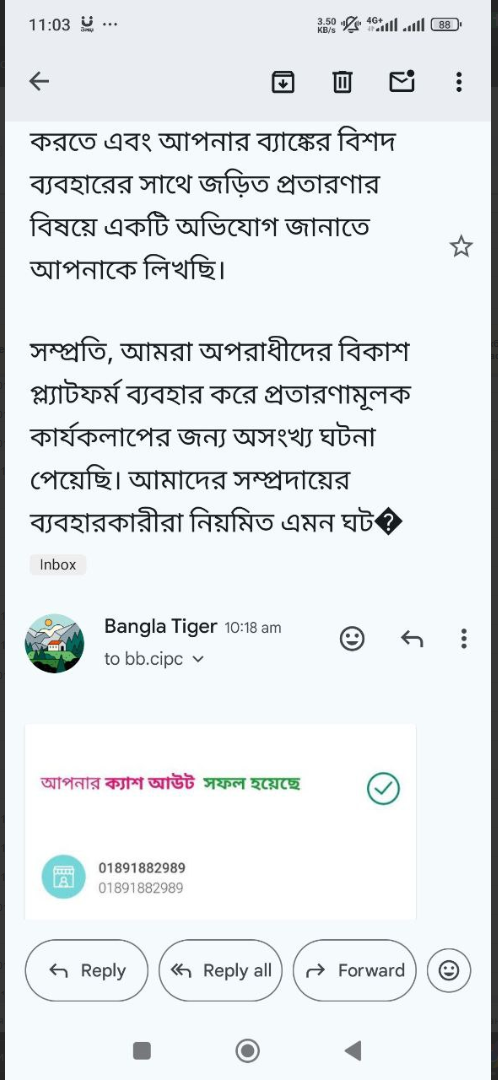This screenshot has width=498, height=1080.
Task: Expand recipient details next to bb.cipc
Action: tap(198, 659)
